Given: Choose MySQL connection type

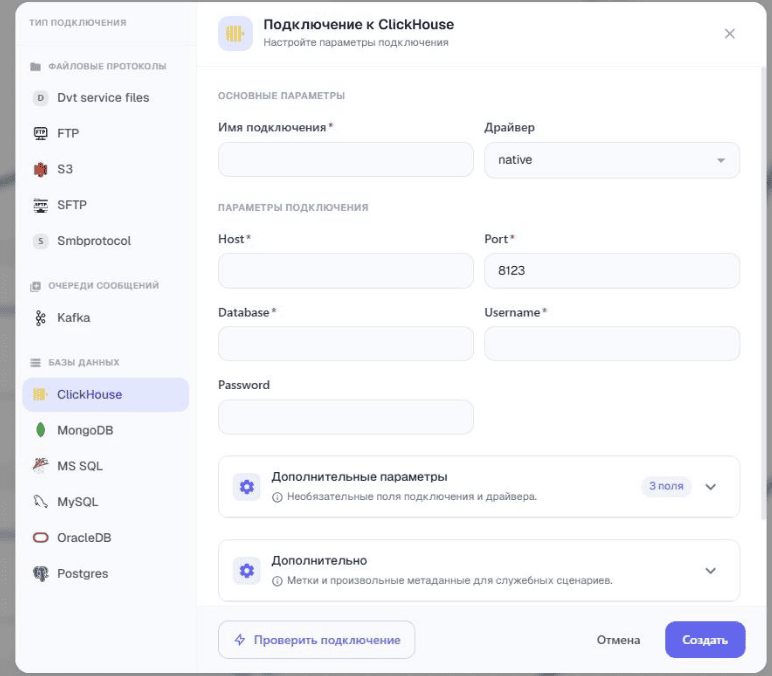Looking at the screenshot, I should 105,502.
